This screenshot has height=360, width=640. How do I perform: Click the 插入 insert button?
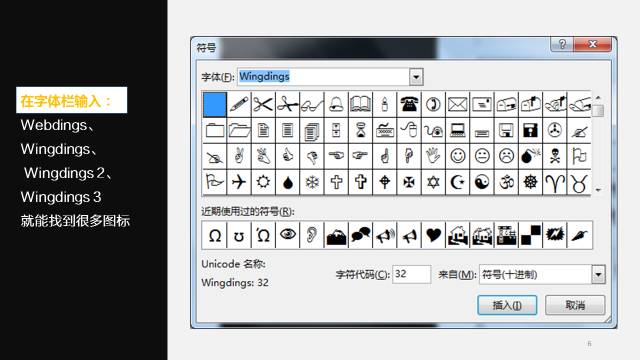tap(507, 305)
